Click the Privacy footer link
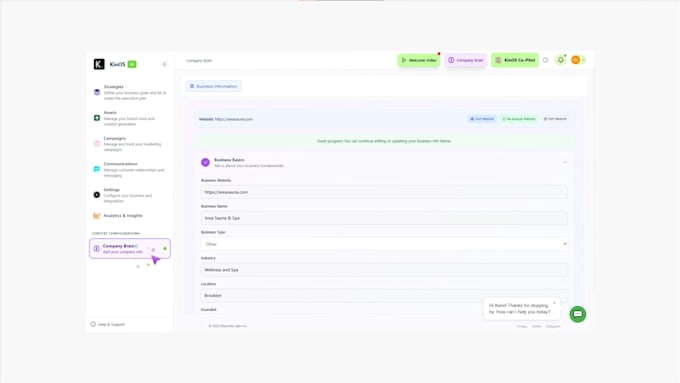This screenshot has height=383, width=680. pyautogui.click(x=522, y=326)
